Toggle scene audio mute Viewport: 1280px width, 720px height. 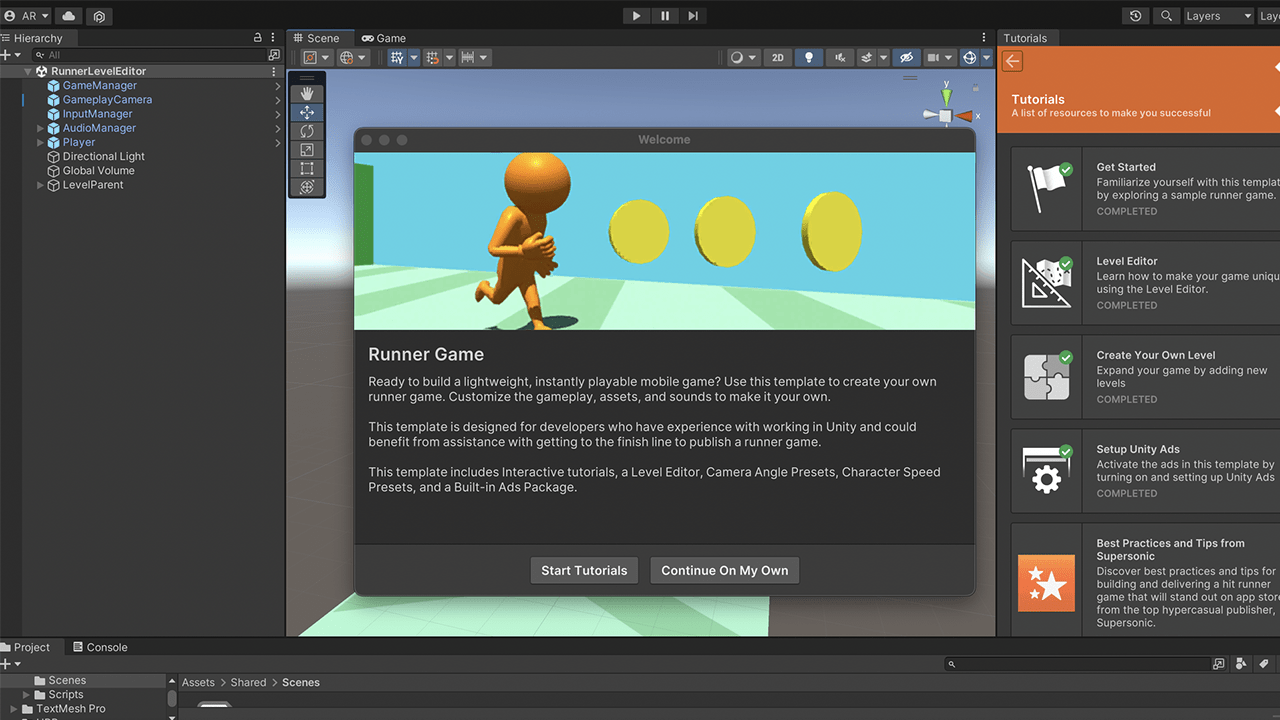(840, 58)
